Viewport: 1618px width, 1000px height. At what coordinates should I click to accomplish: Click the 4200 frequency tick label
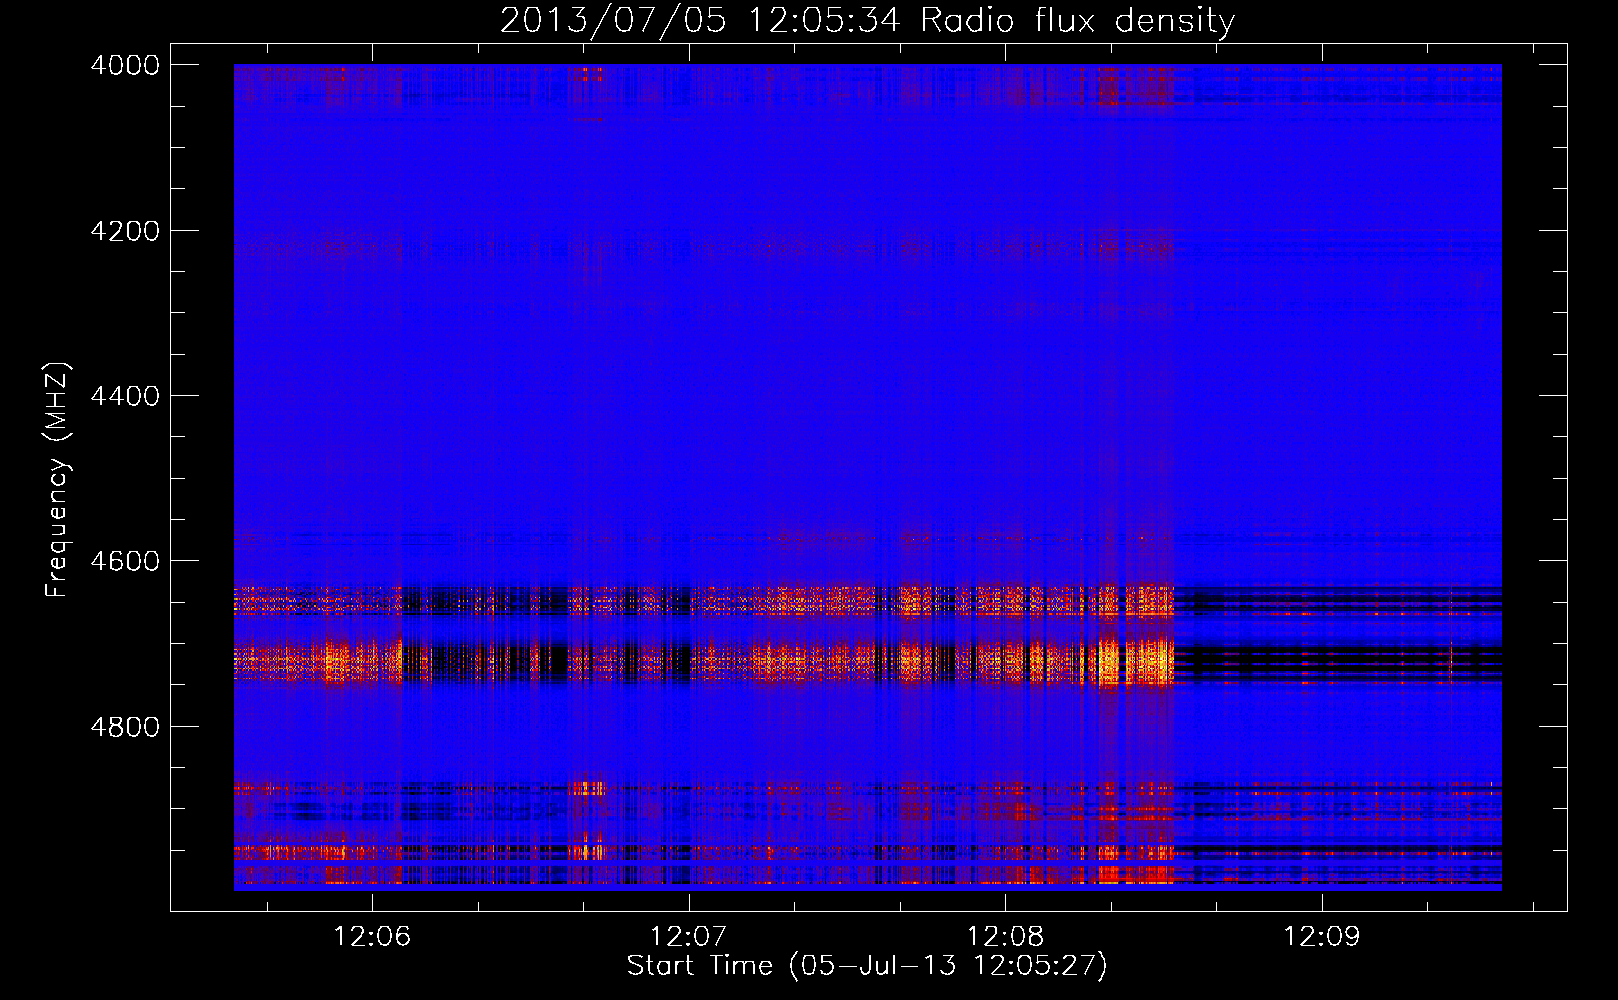pyautogui.click(x=125, y=231)
